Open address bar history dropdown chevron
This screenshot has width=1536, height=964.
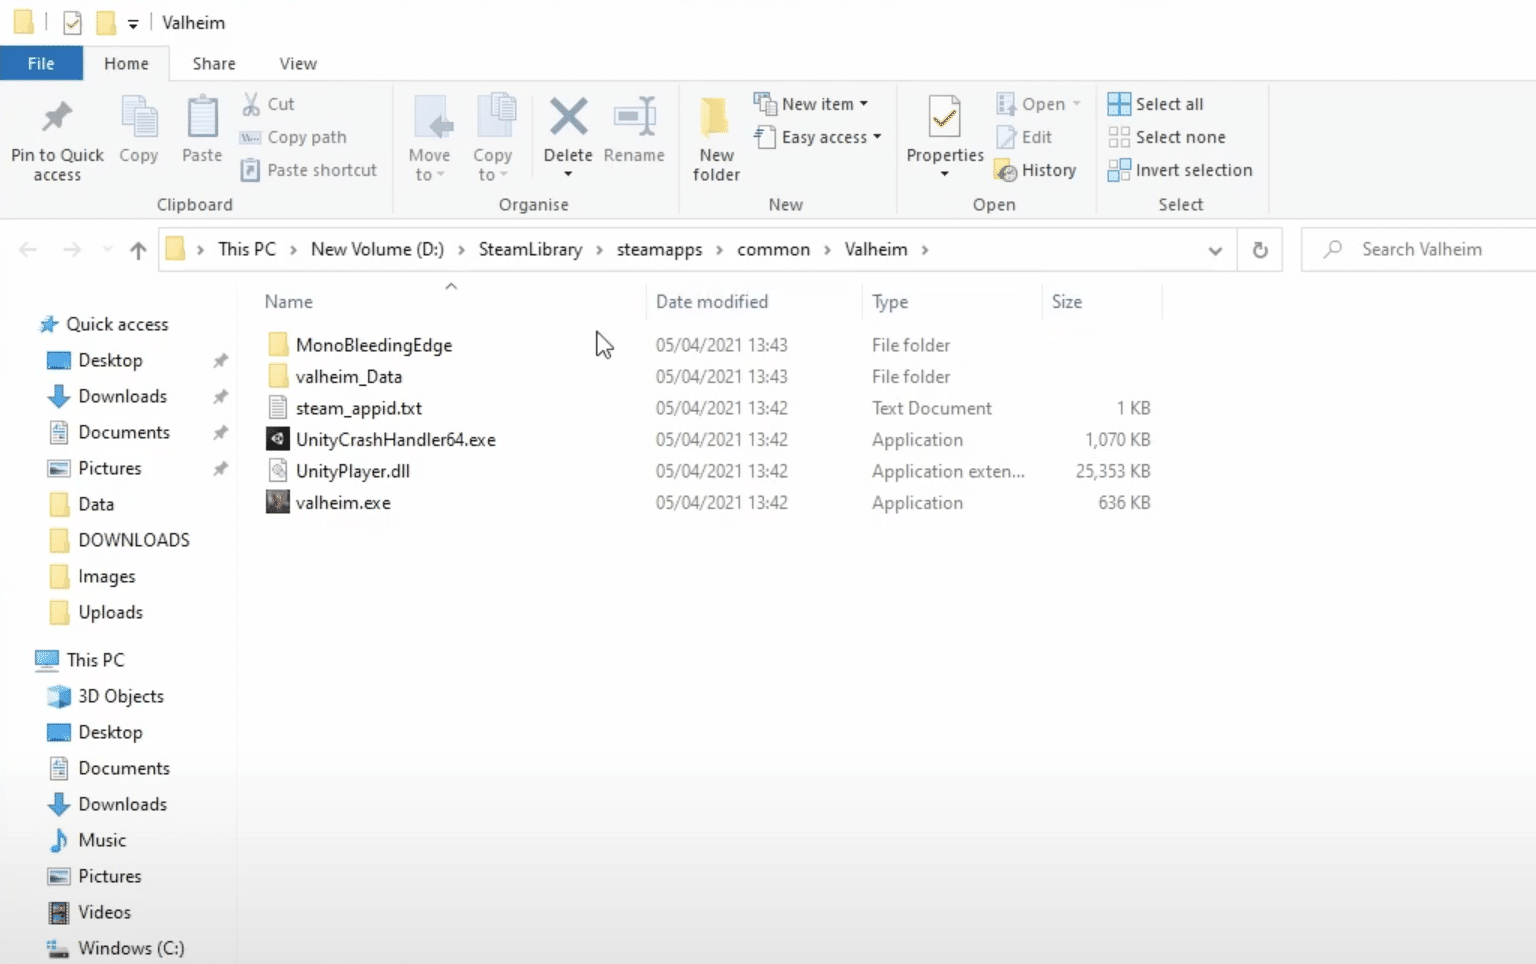[x=1215, y=250]
